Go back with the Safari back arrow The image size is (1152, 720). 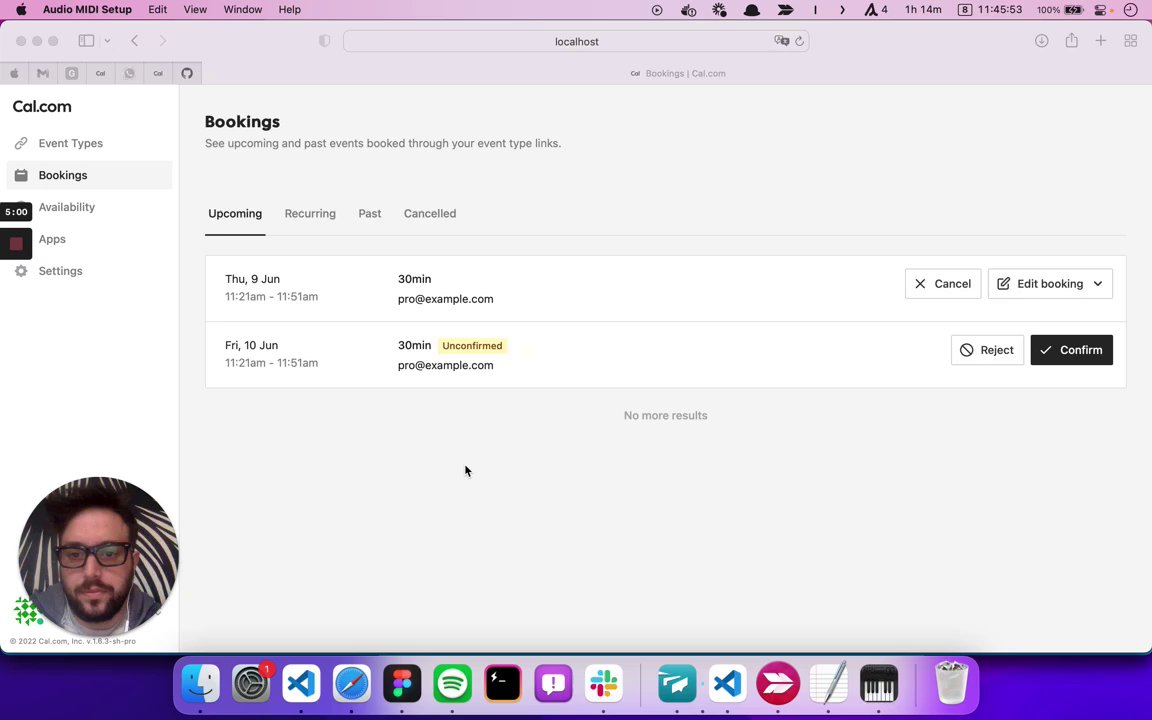pos(134,41)
